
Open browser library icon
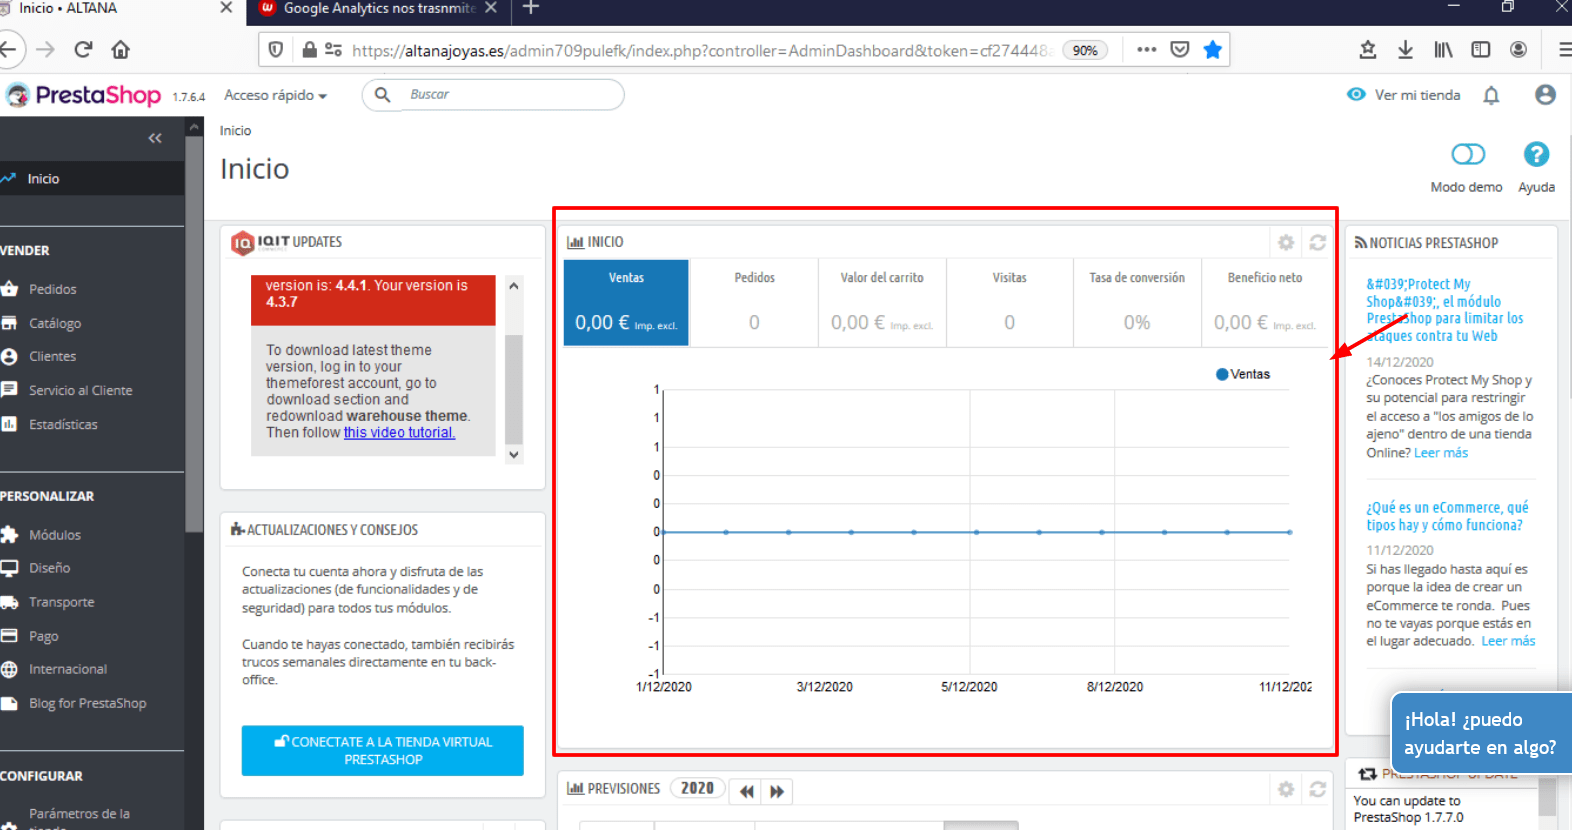(1443, 49)
